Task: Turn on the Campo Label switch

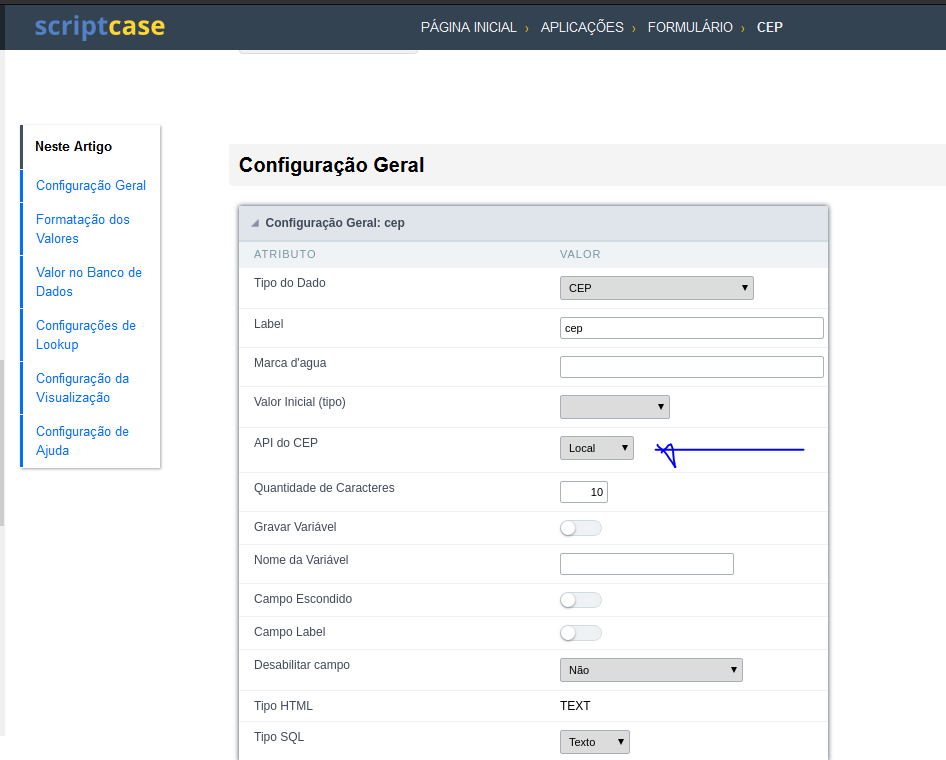Action: (581, 633)
